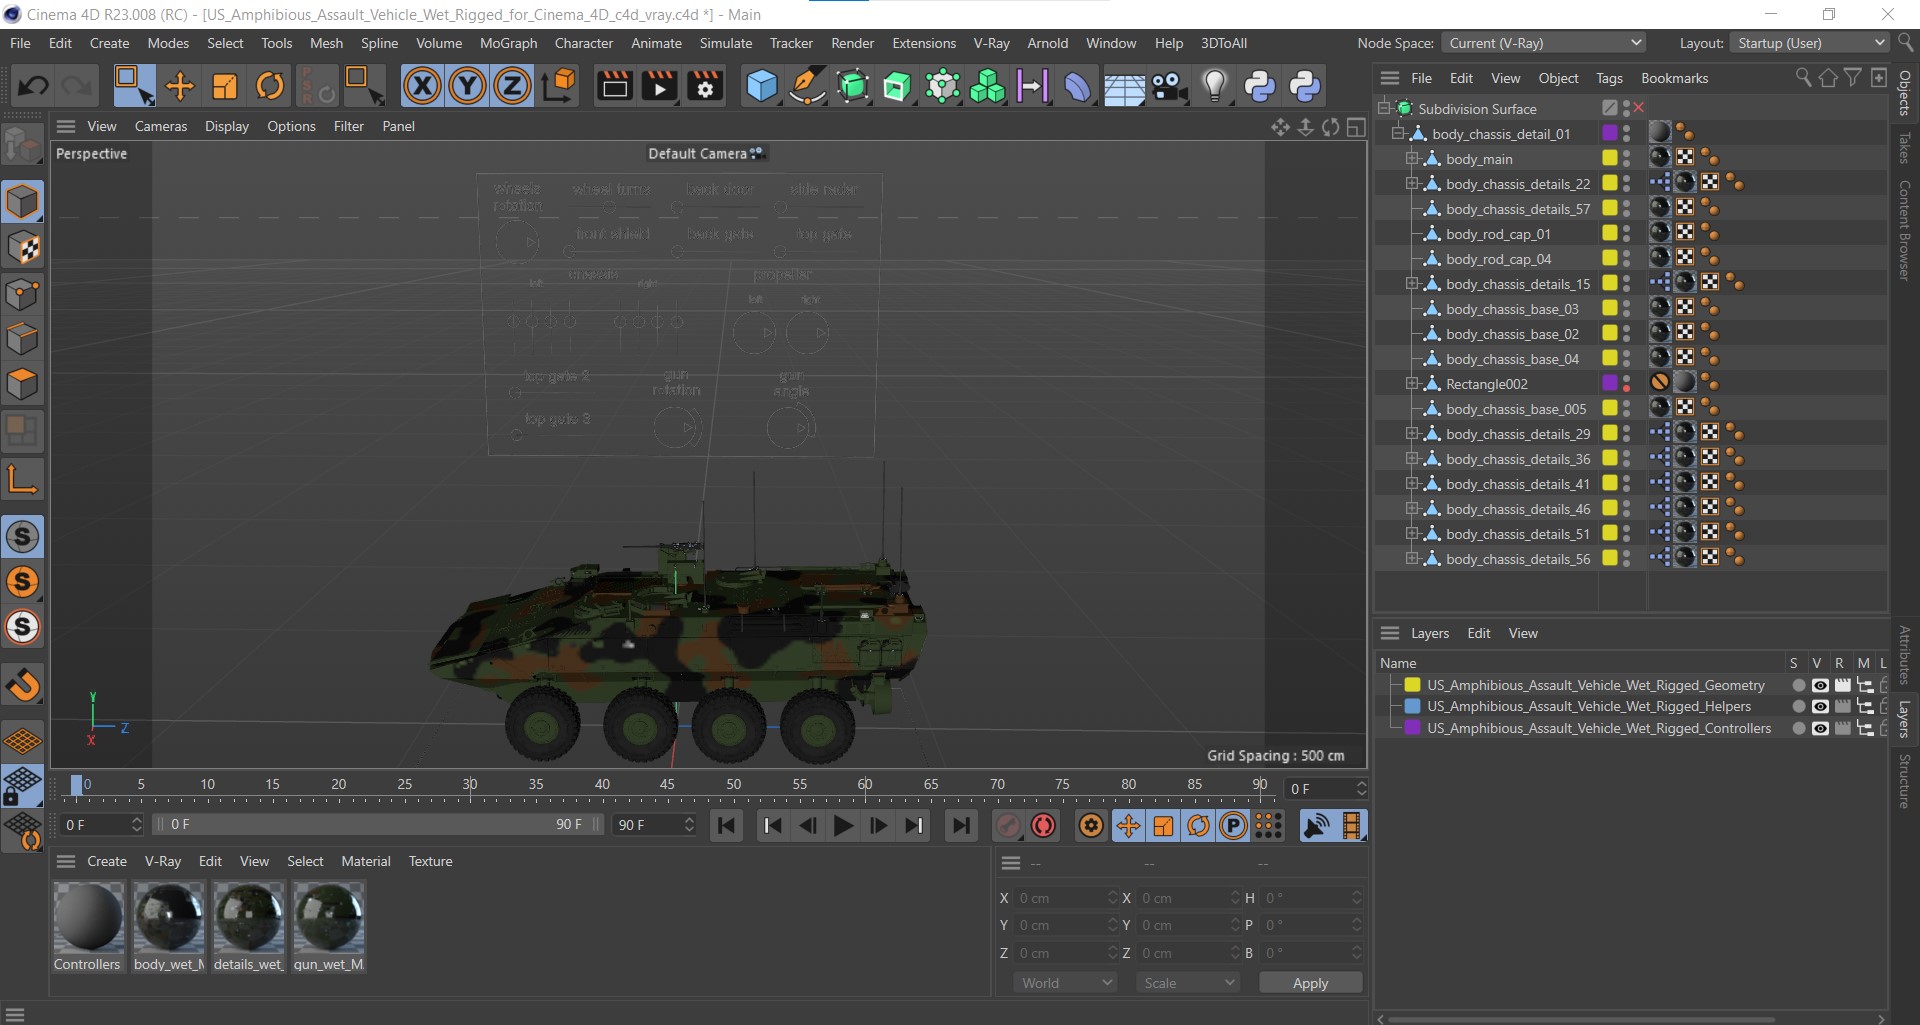Add a Camera object
This screenshot has height=1025, width=1920.
click(1168, 86)
